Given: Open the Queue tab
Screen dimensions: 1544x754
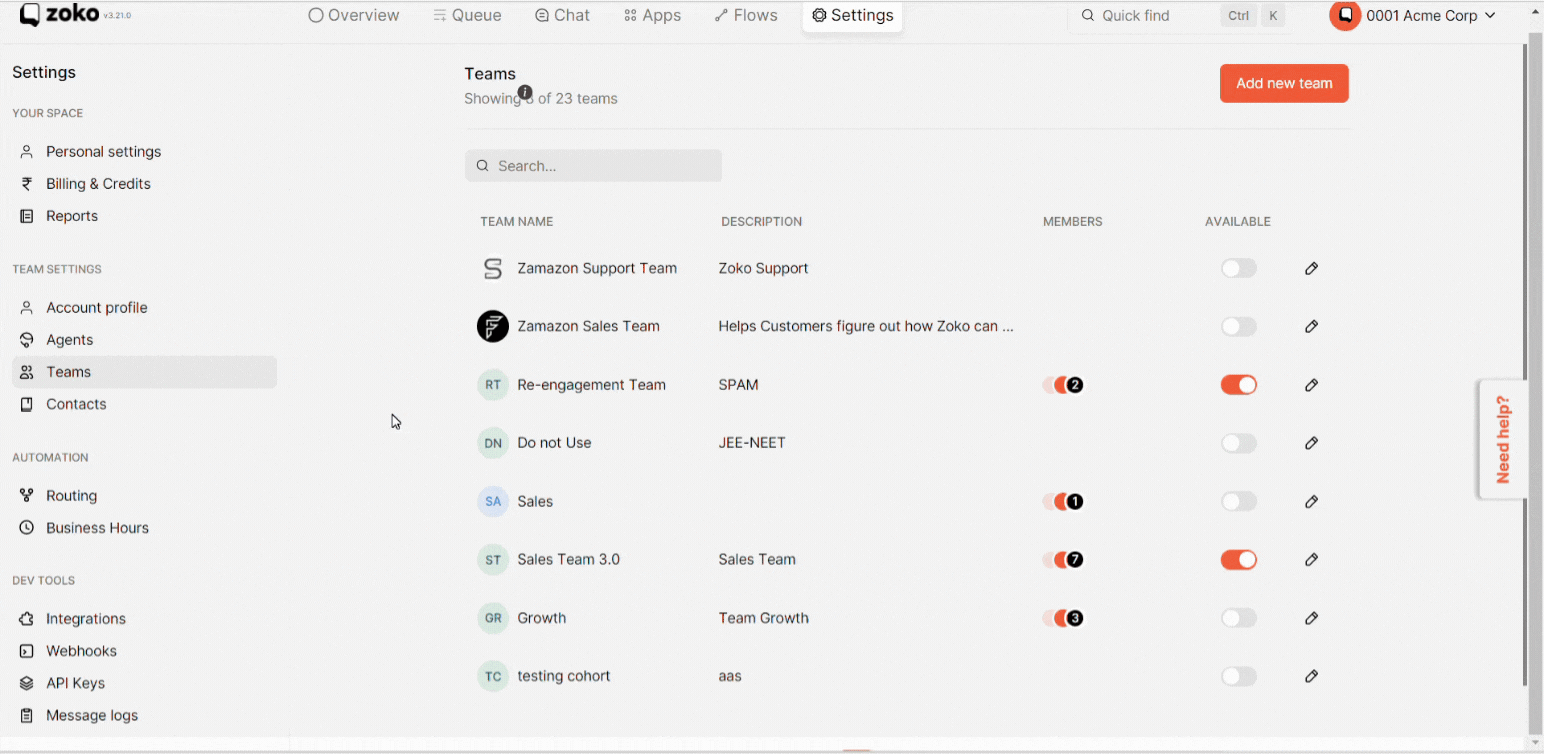Looking at the screenshot, I should click(x=468, y=15).
